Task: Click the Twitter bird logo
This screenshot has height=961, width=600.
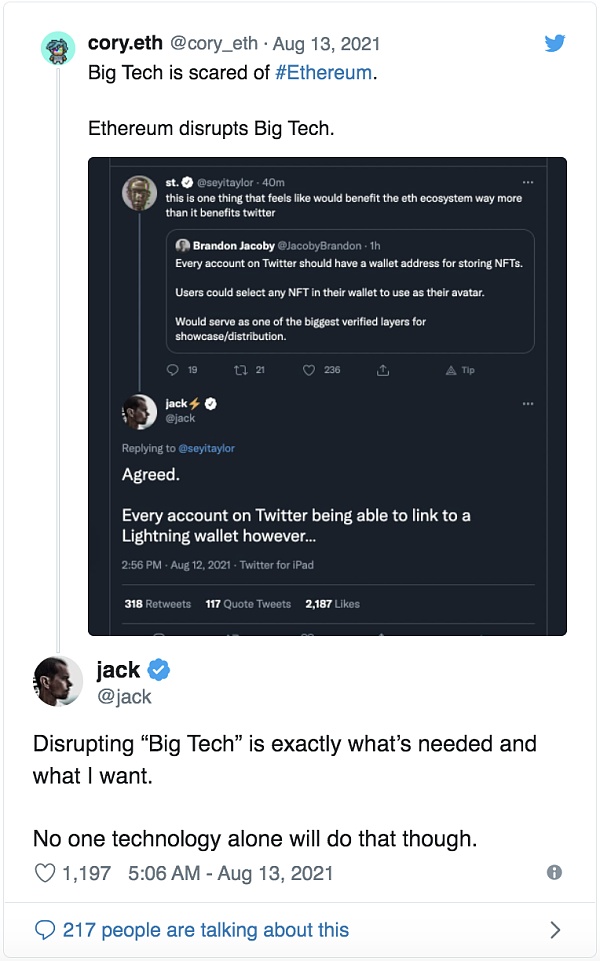Action: (555, 43)
